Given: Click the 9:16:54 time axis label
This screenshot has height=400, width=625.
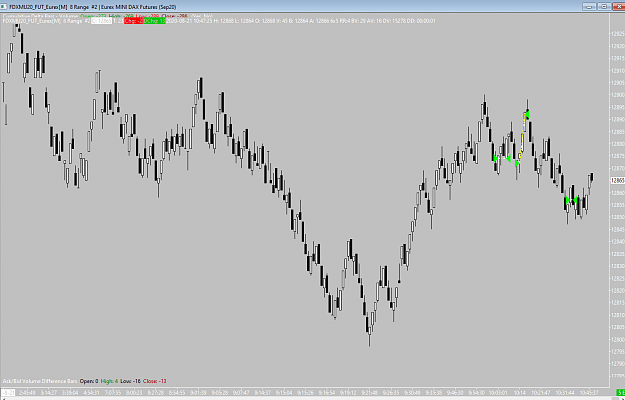Looking at the screenshot, I should [325, 392].
